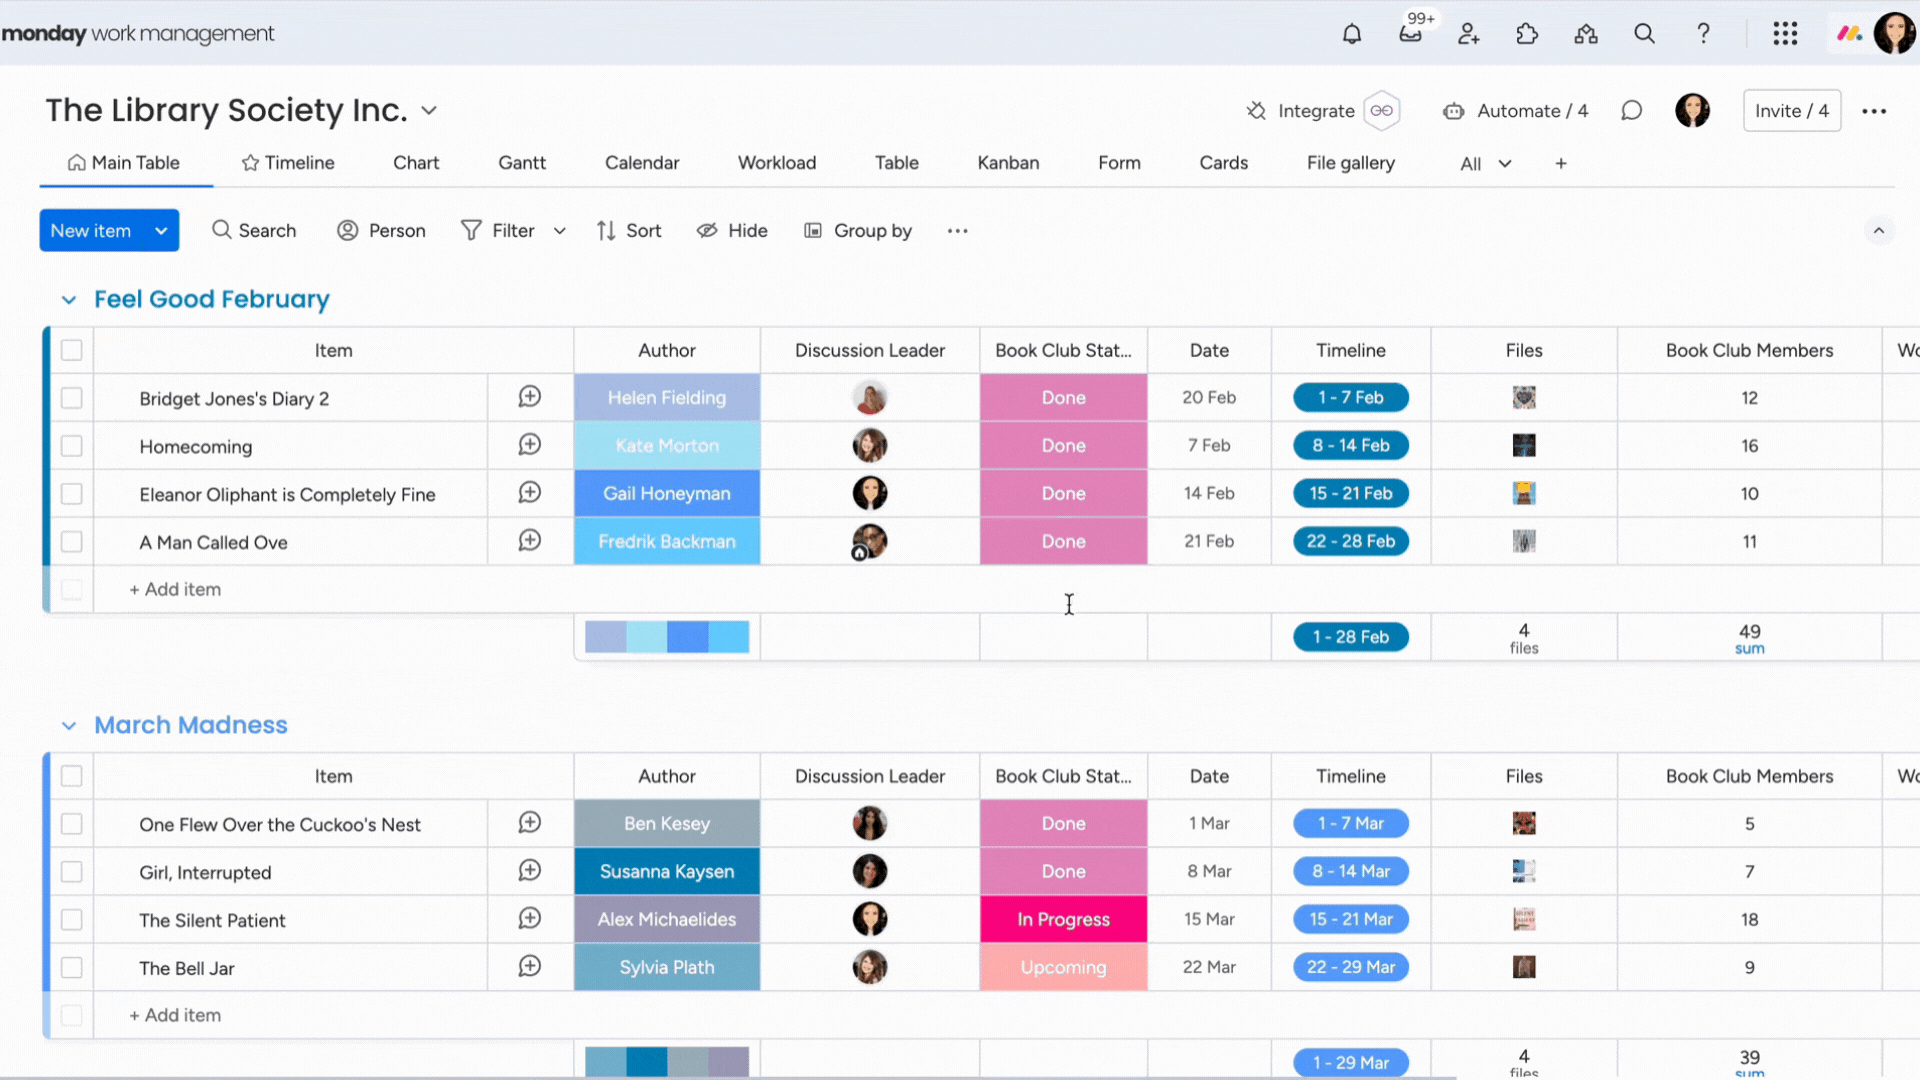Tick the checkbox for Bridget Jones's Diary 2
Image resolution: width=1920 pixels, height=1080 pixels.
coord(71,398)
